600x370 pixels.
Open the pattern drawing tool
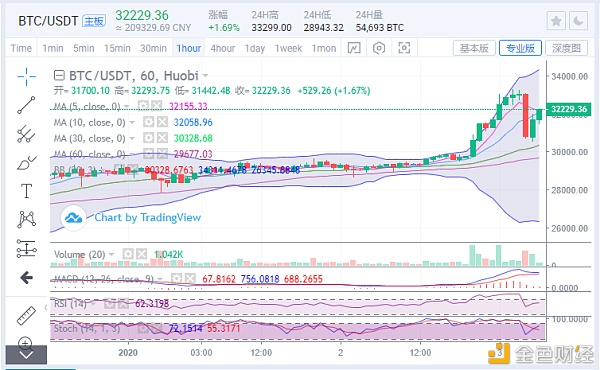click(26, 219)
